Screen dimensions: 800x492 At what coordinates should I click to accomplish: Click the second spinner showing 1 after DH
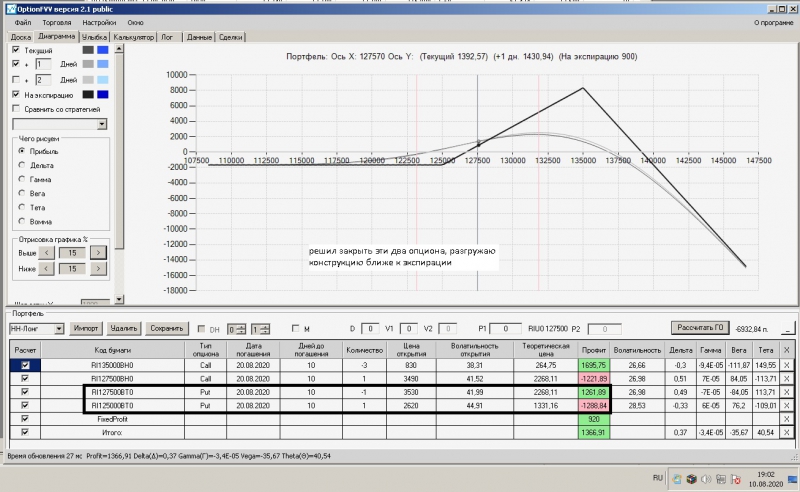point(260,329)
